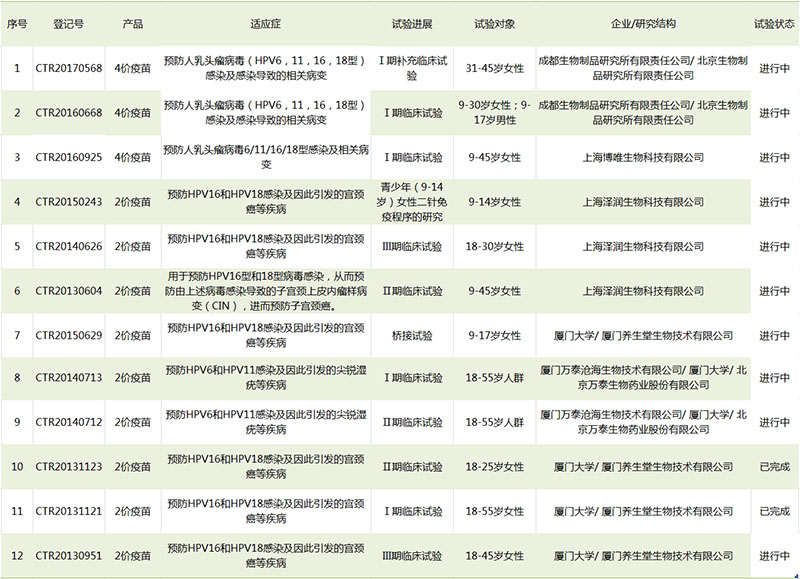Click 进行中 status in row 12
This screenshot has height=579, width=800.
(774, 556)
